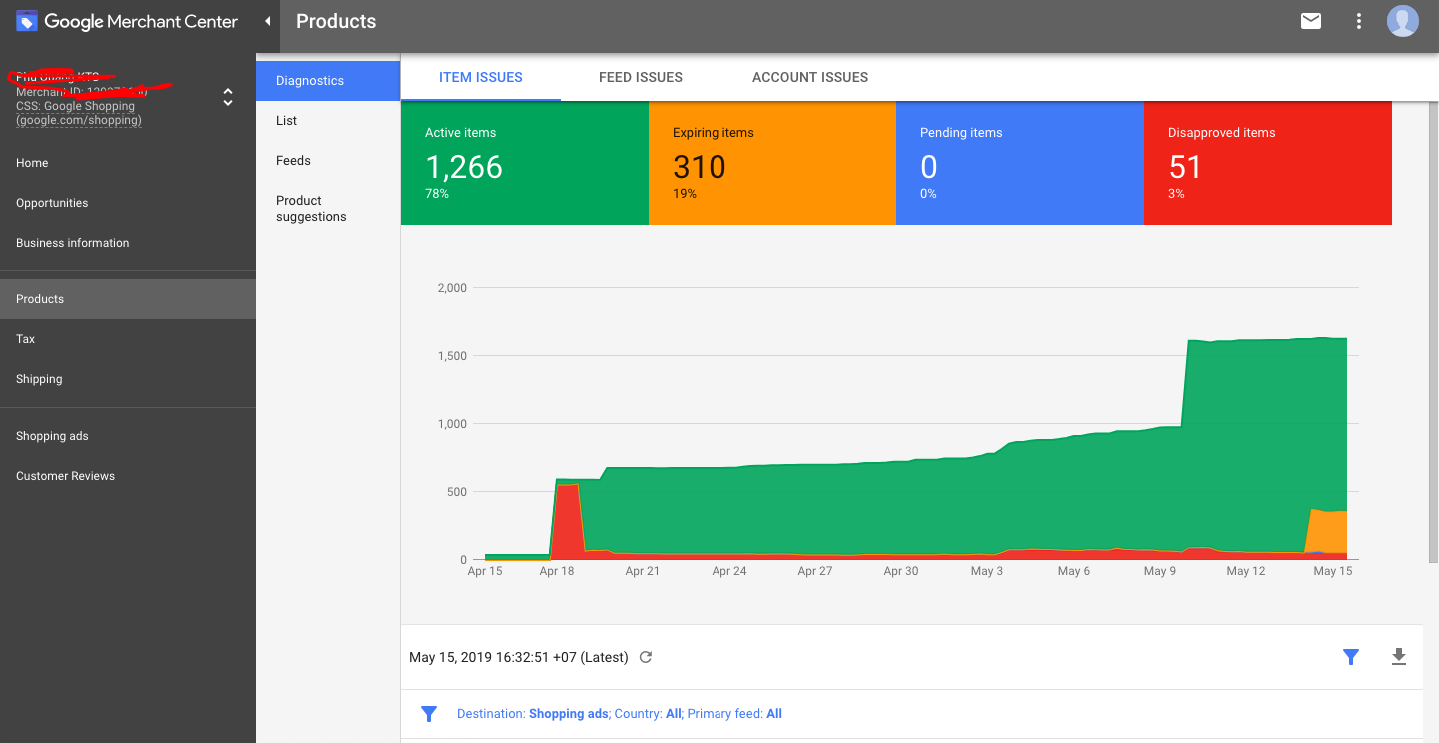Open the mail notifications icon
The width and height of the screenshot is (1439, 743).
[x=1310, y=21]
